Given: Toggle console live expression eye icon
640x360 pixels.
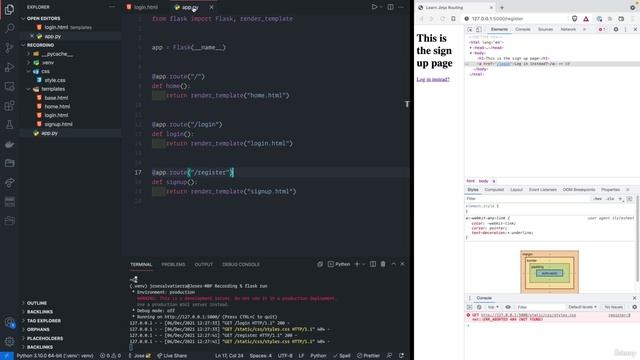Looking at the screenshot, I should 508,307.
